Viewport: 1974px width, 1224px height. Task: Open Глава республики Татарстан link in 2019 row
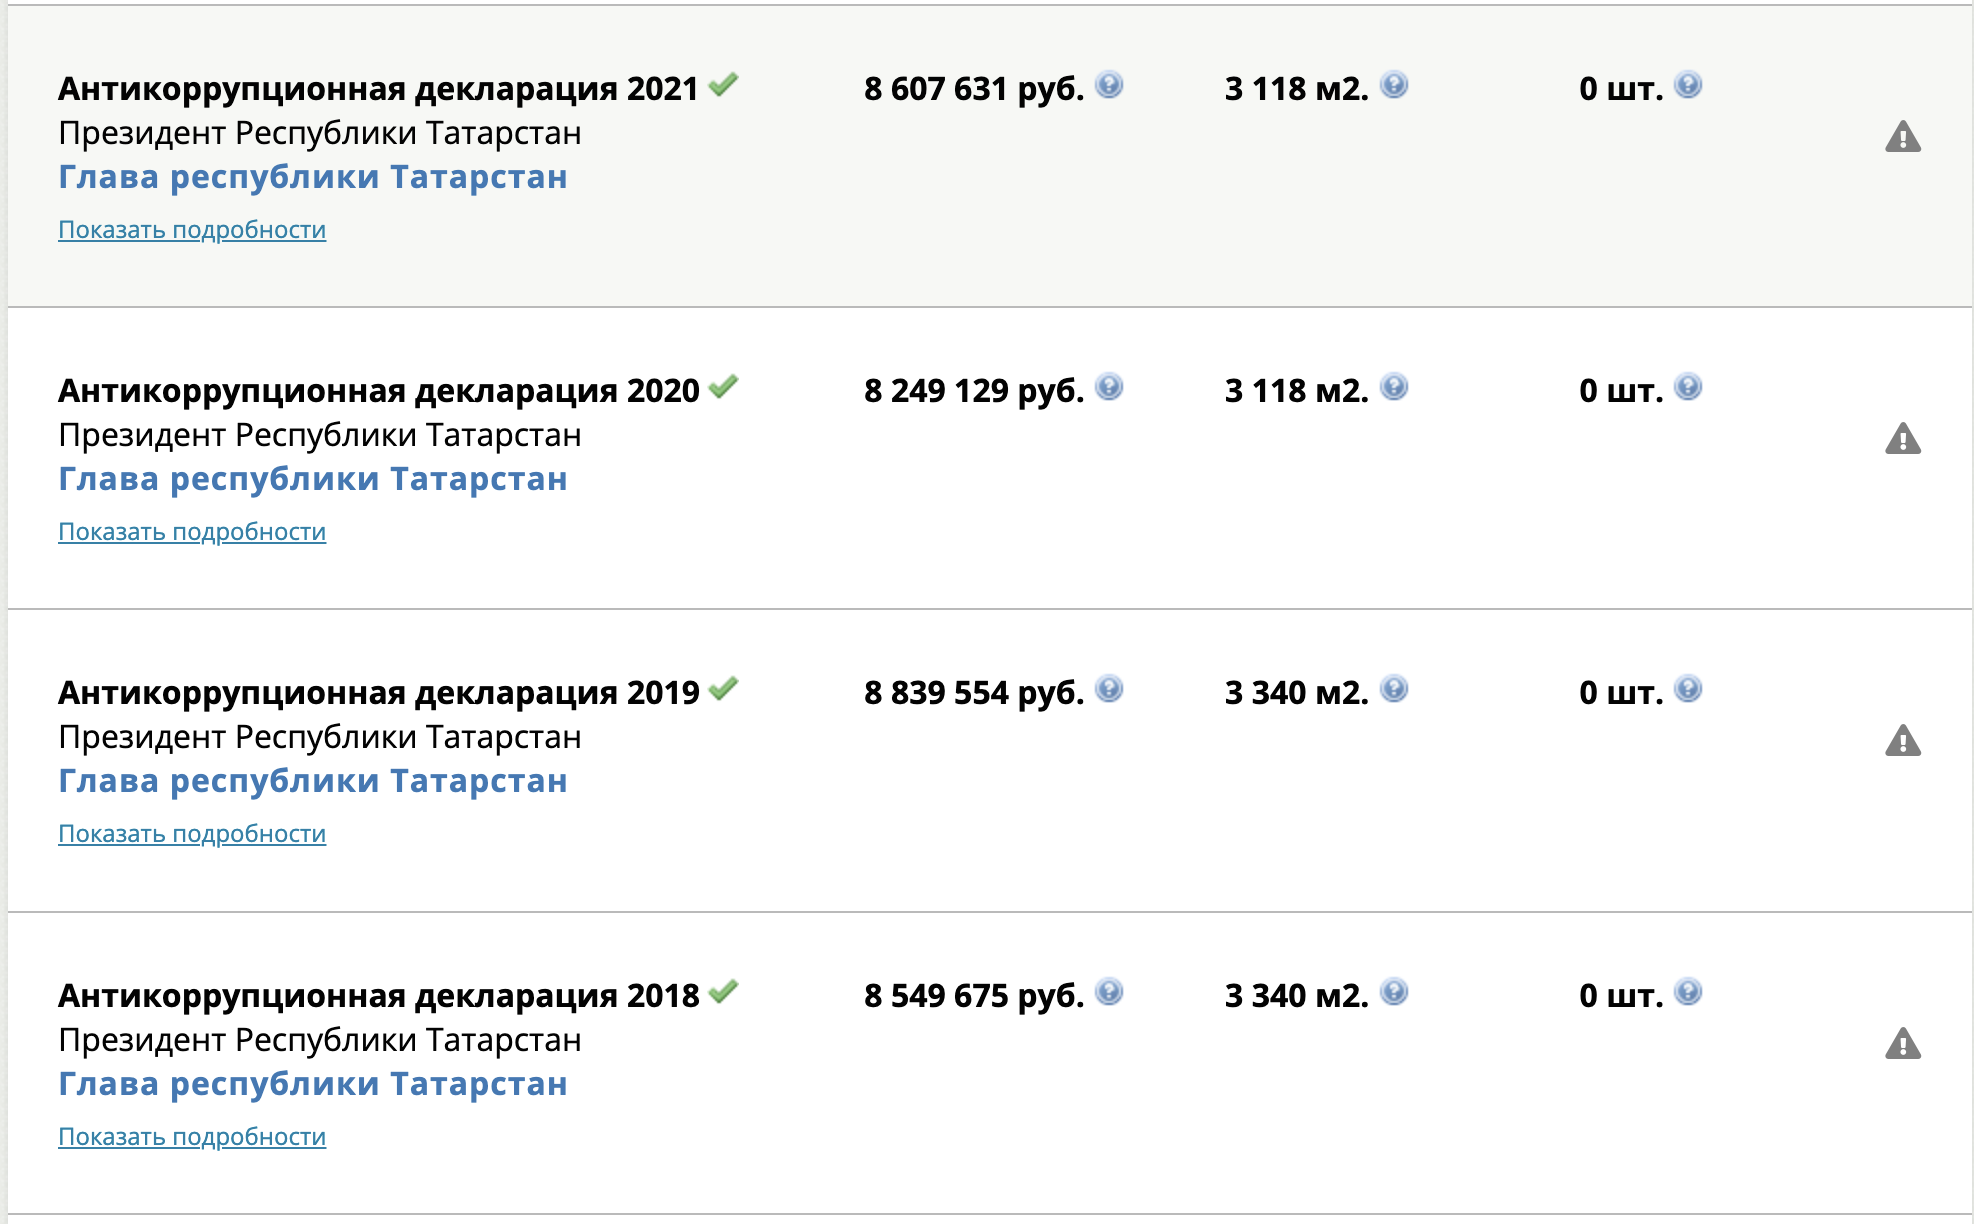313,781
